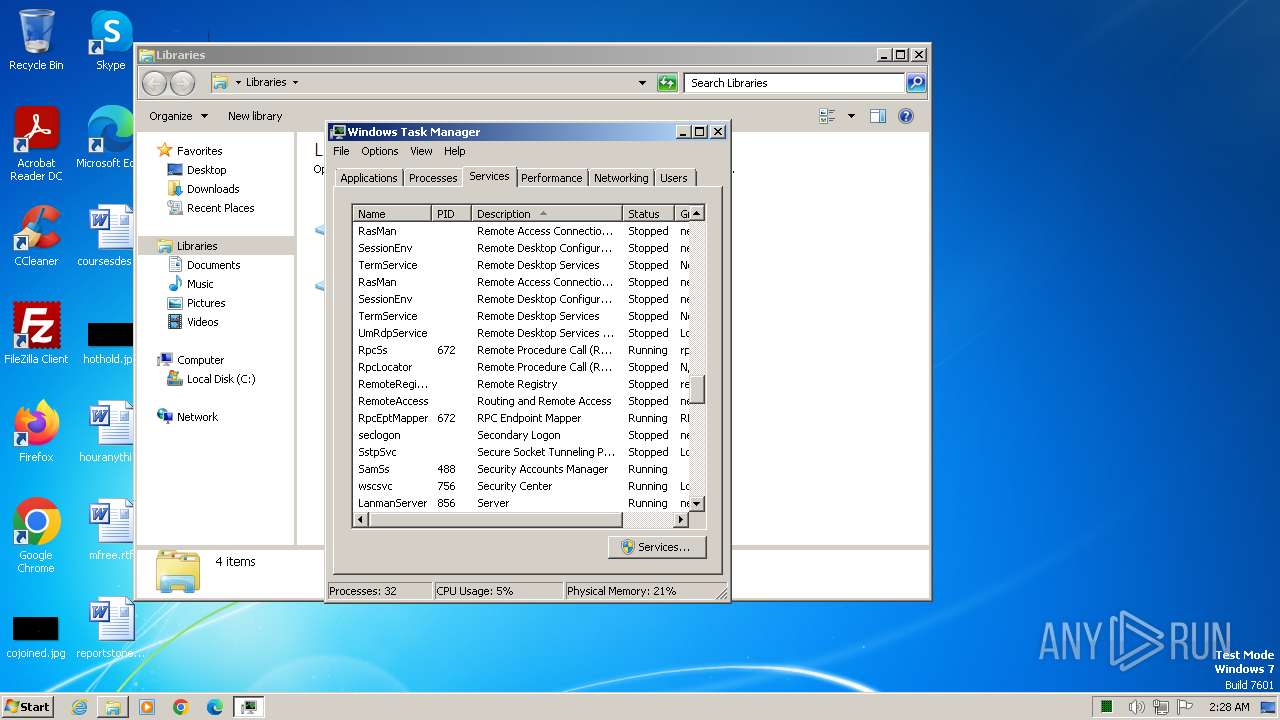The image size is (1280, 720).
Task: Open the Action Center flag in the tray
Action: (x=1185, y=707)
